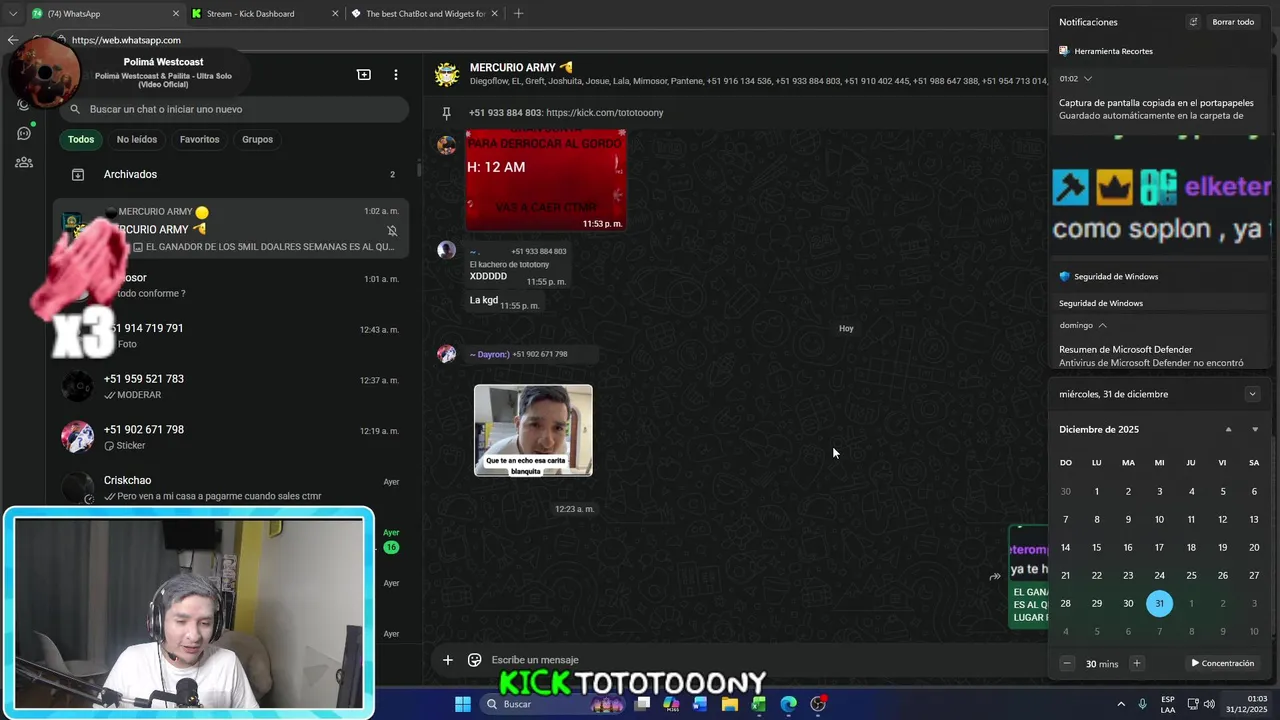Screen dimensions: 1280x720
Task: Open notification settings icon beside Borrar todo
Action: 1193,22
